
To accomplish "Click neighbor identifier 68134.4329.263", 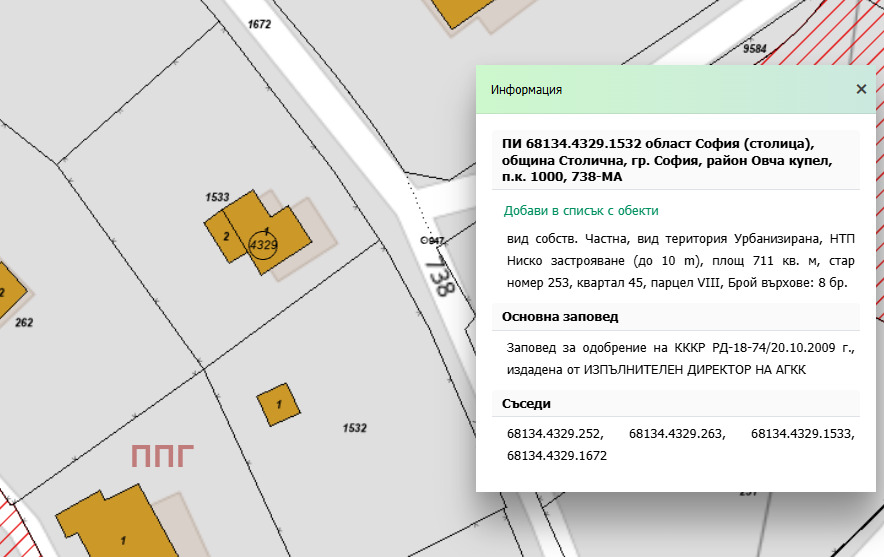I will pos(677,434).
